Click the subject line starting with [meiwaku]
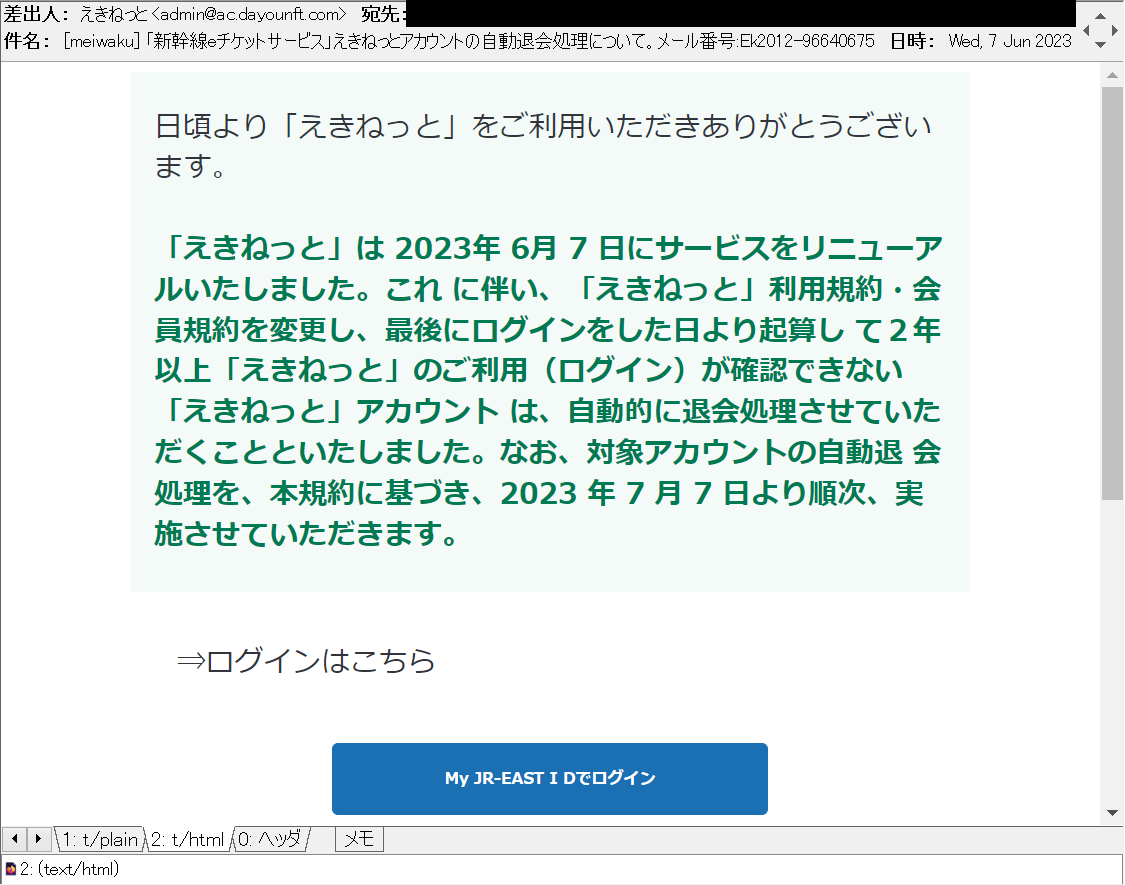This screenshot has width=1125, height=885. click(469, 41)
